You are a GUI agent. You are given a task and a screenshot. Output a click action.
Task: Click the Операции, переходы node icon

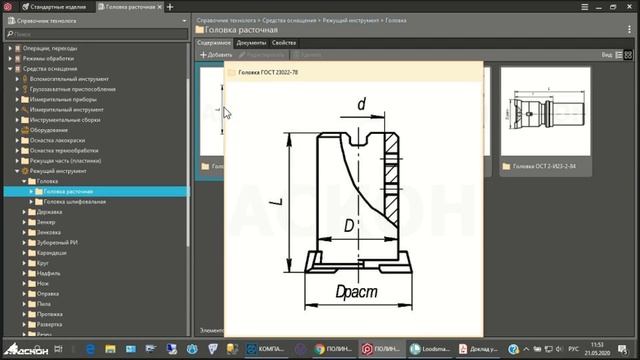18,48
